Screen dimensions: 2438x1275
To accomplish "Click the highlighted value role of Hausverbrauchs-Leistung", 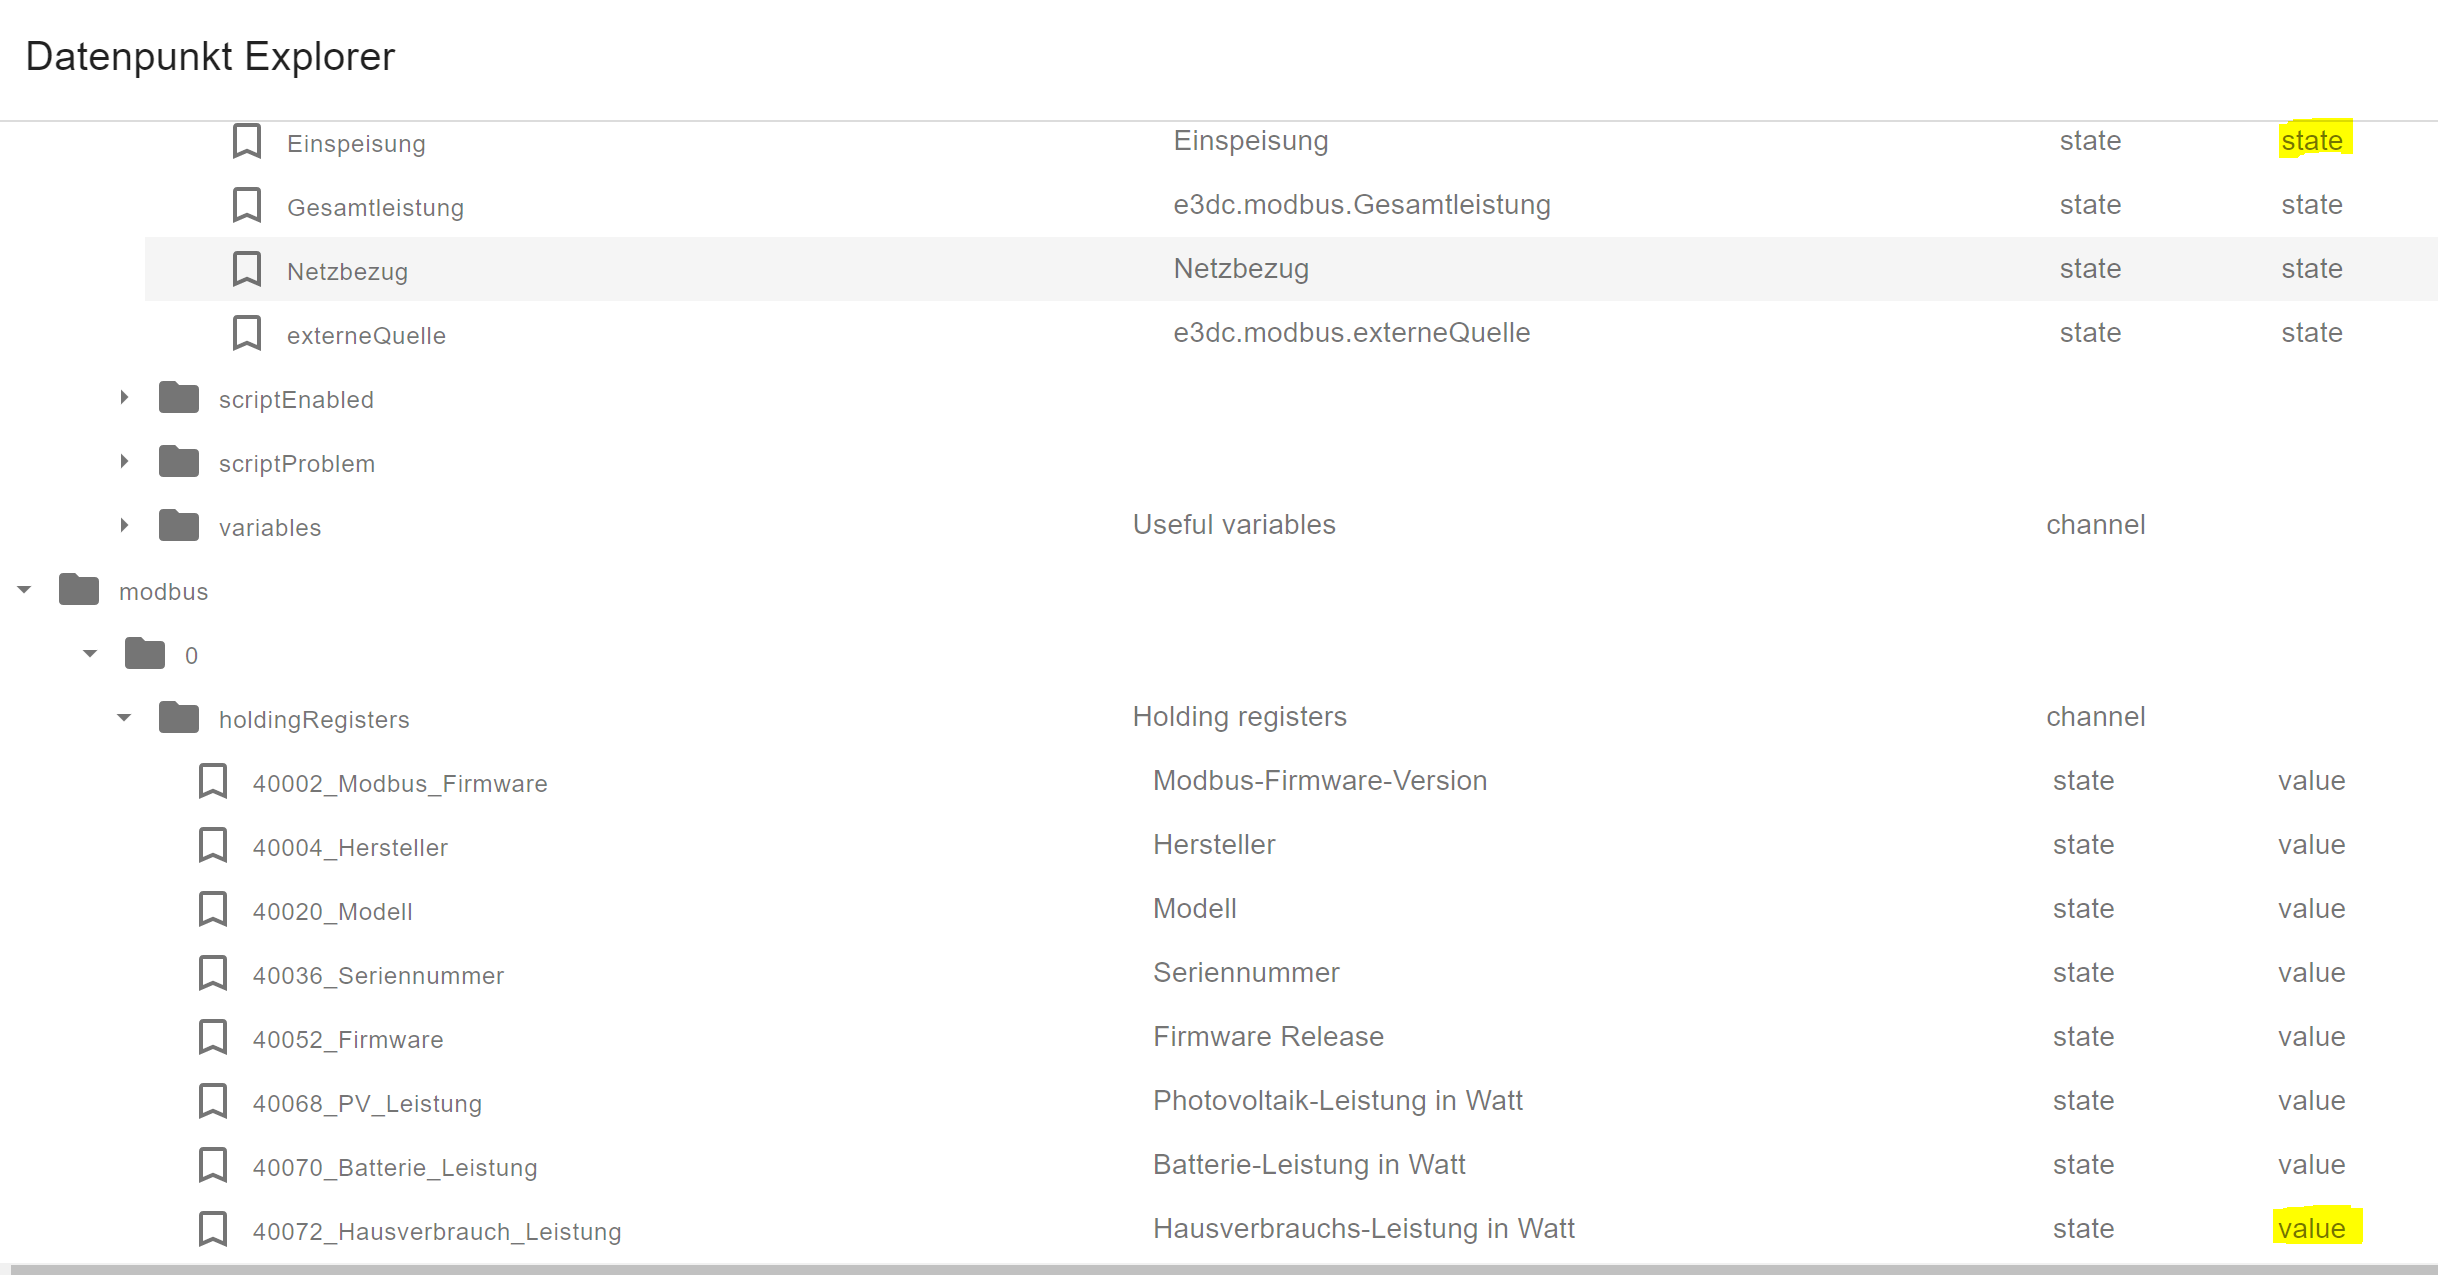I will [2312, 1228].
